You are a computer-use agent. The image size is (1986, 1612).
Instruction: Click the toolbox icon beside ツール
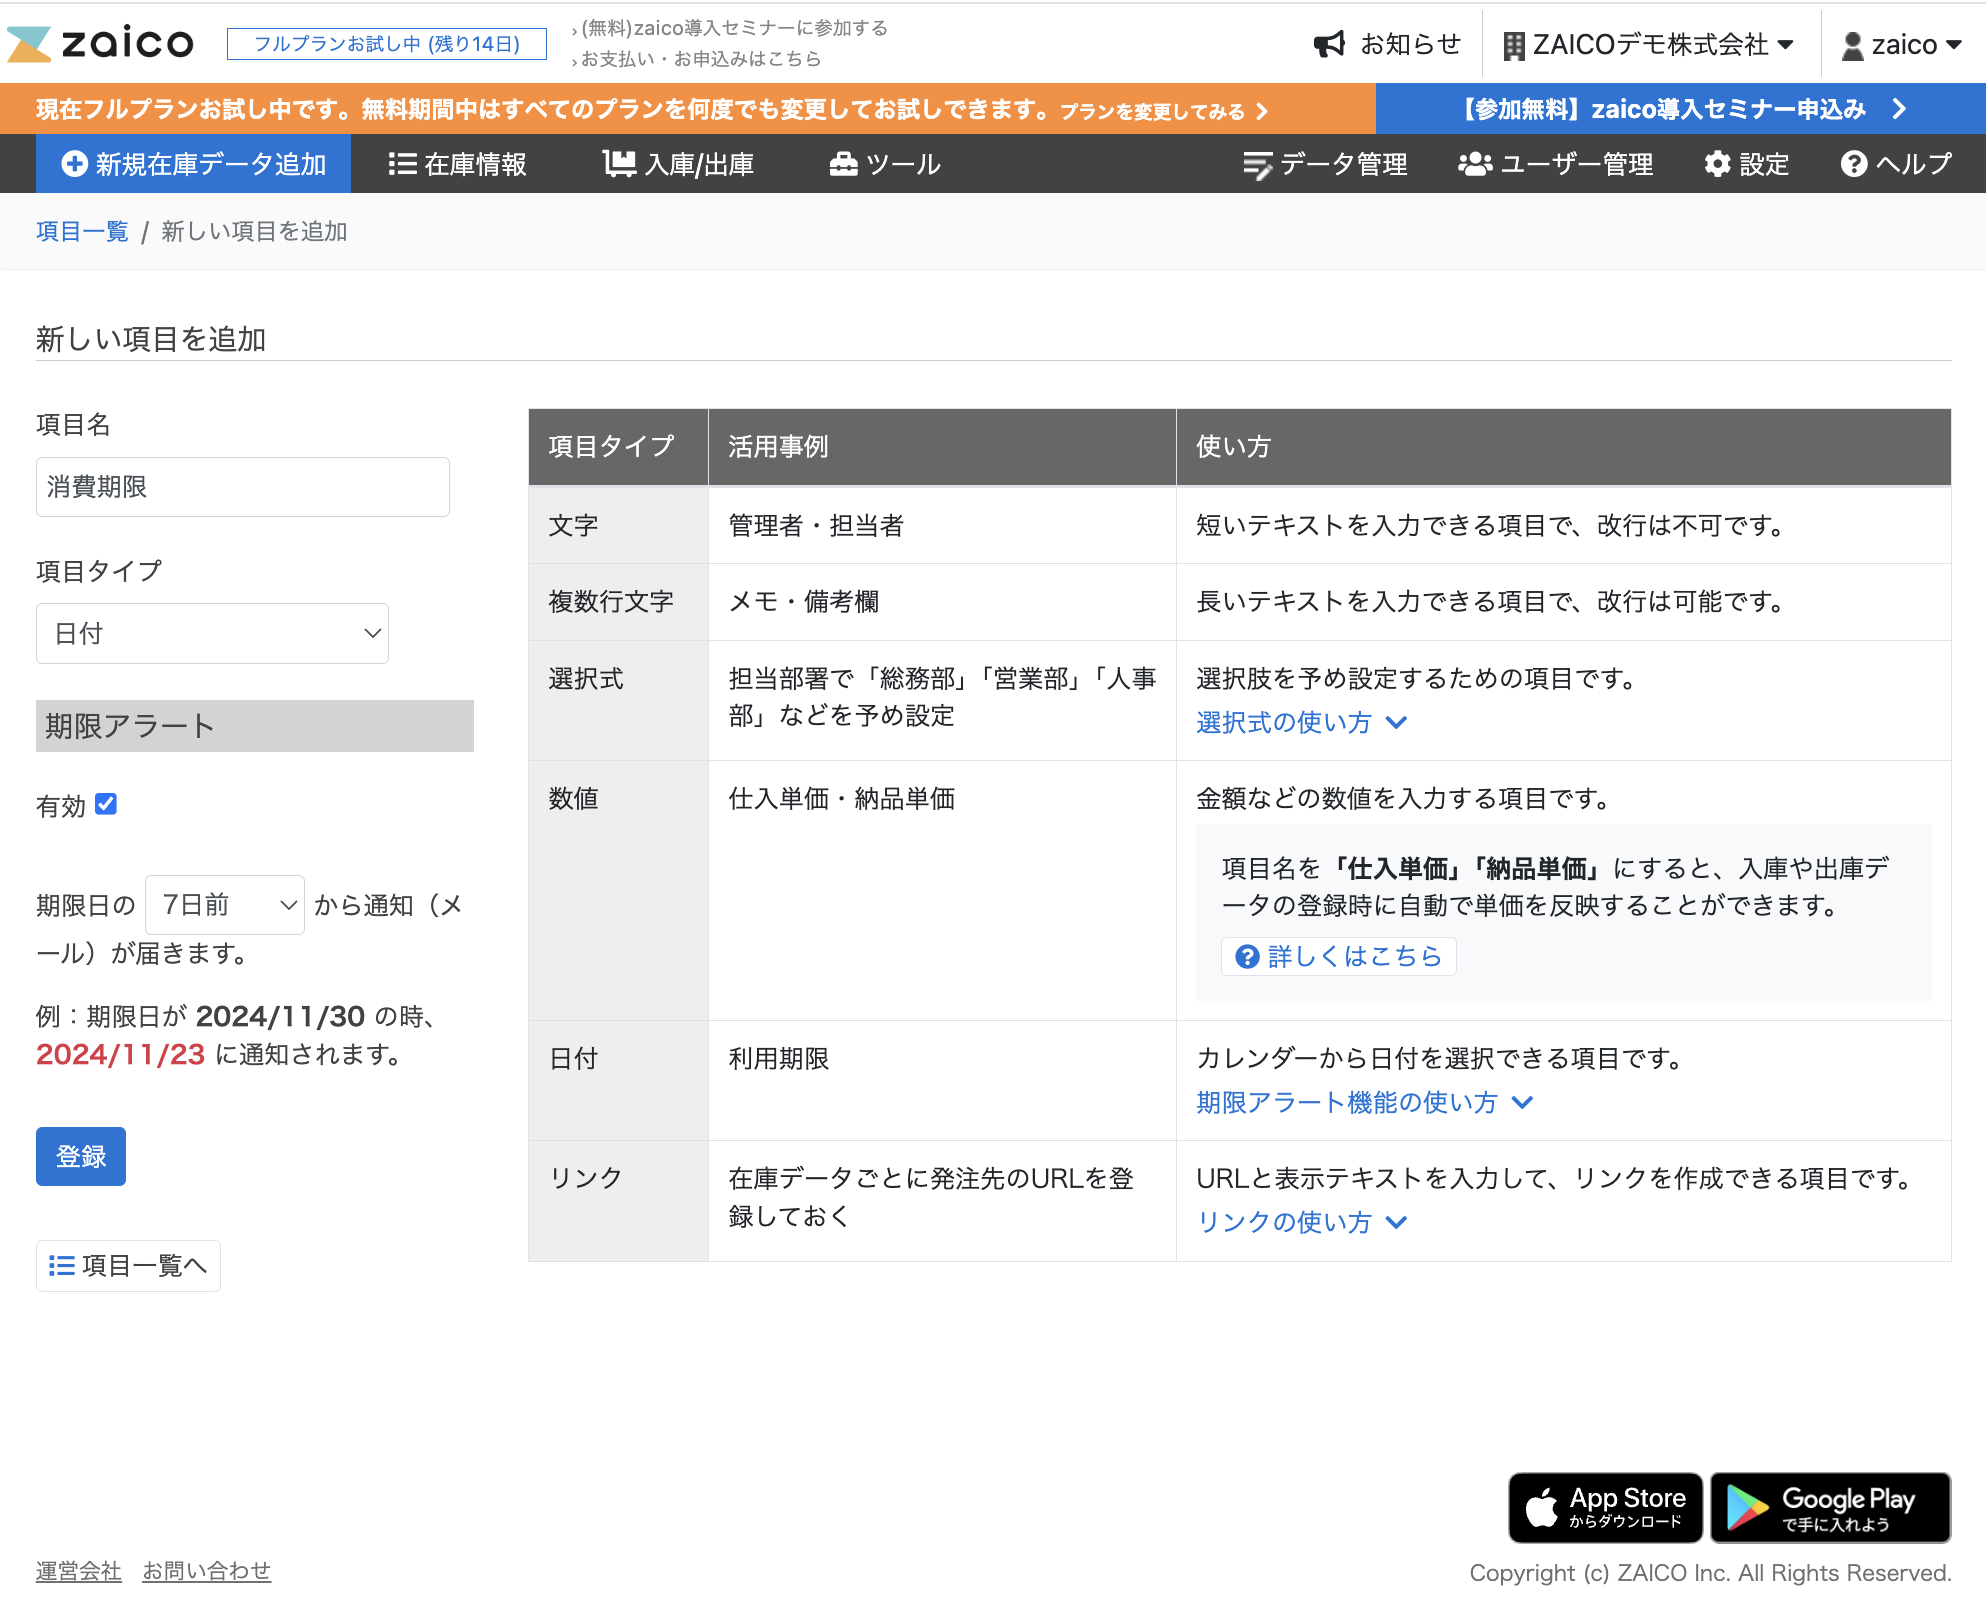(x=844, y=164)
